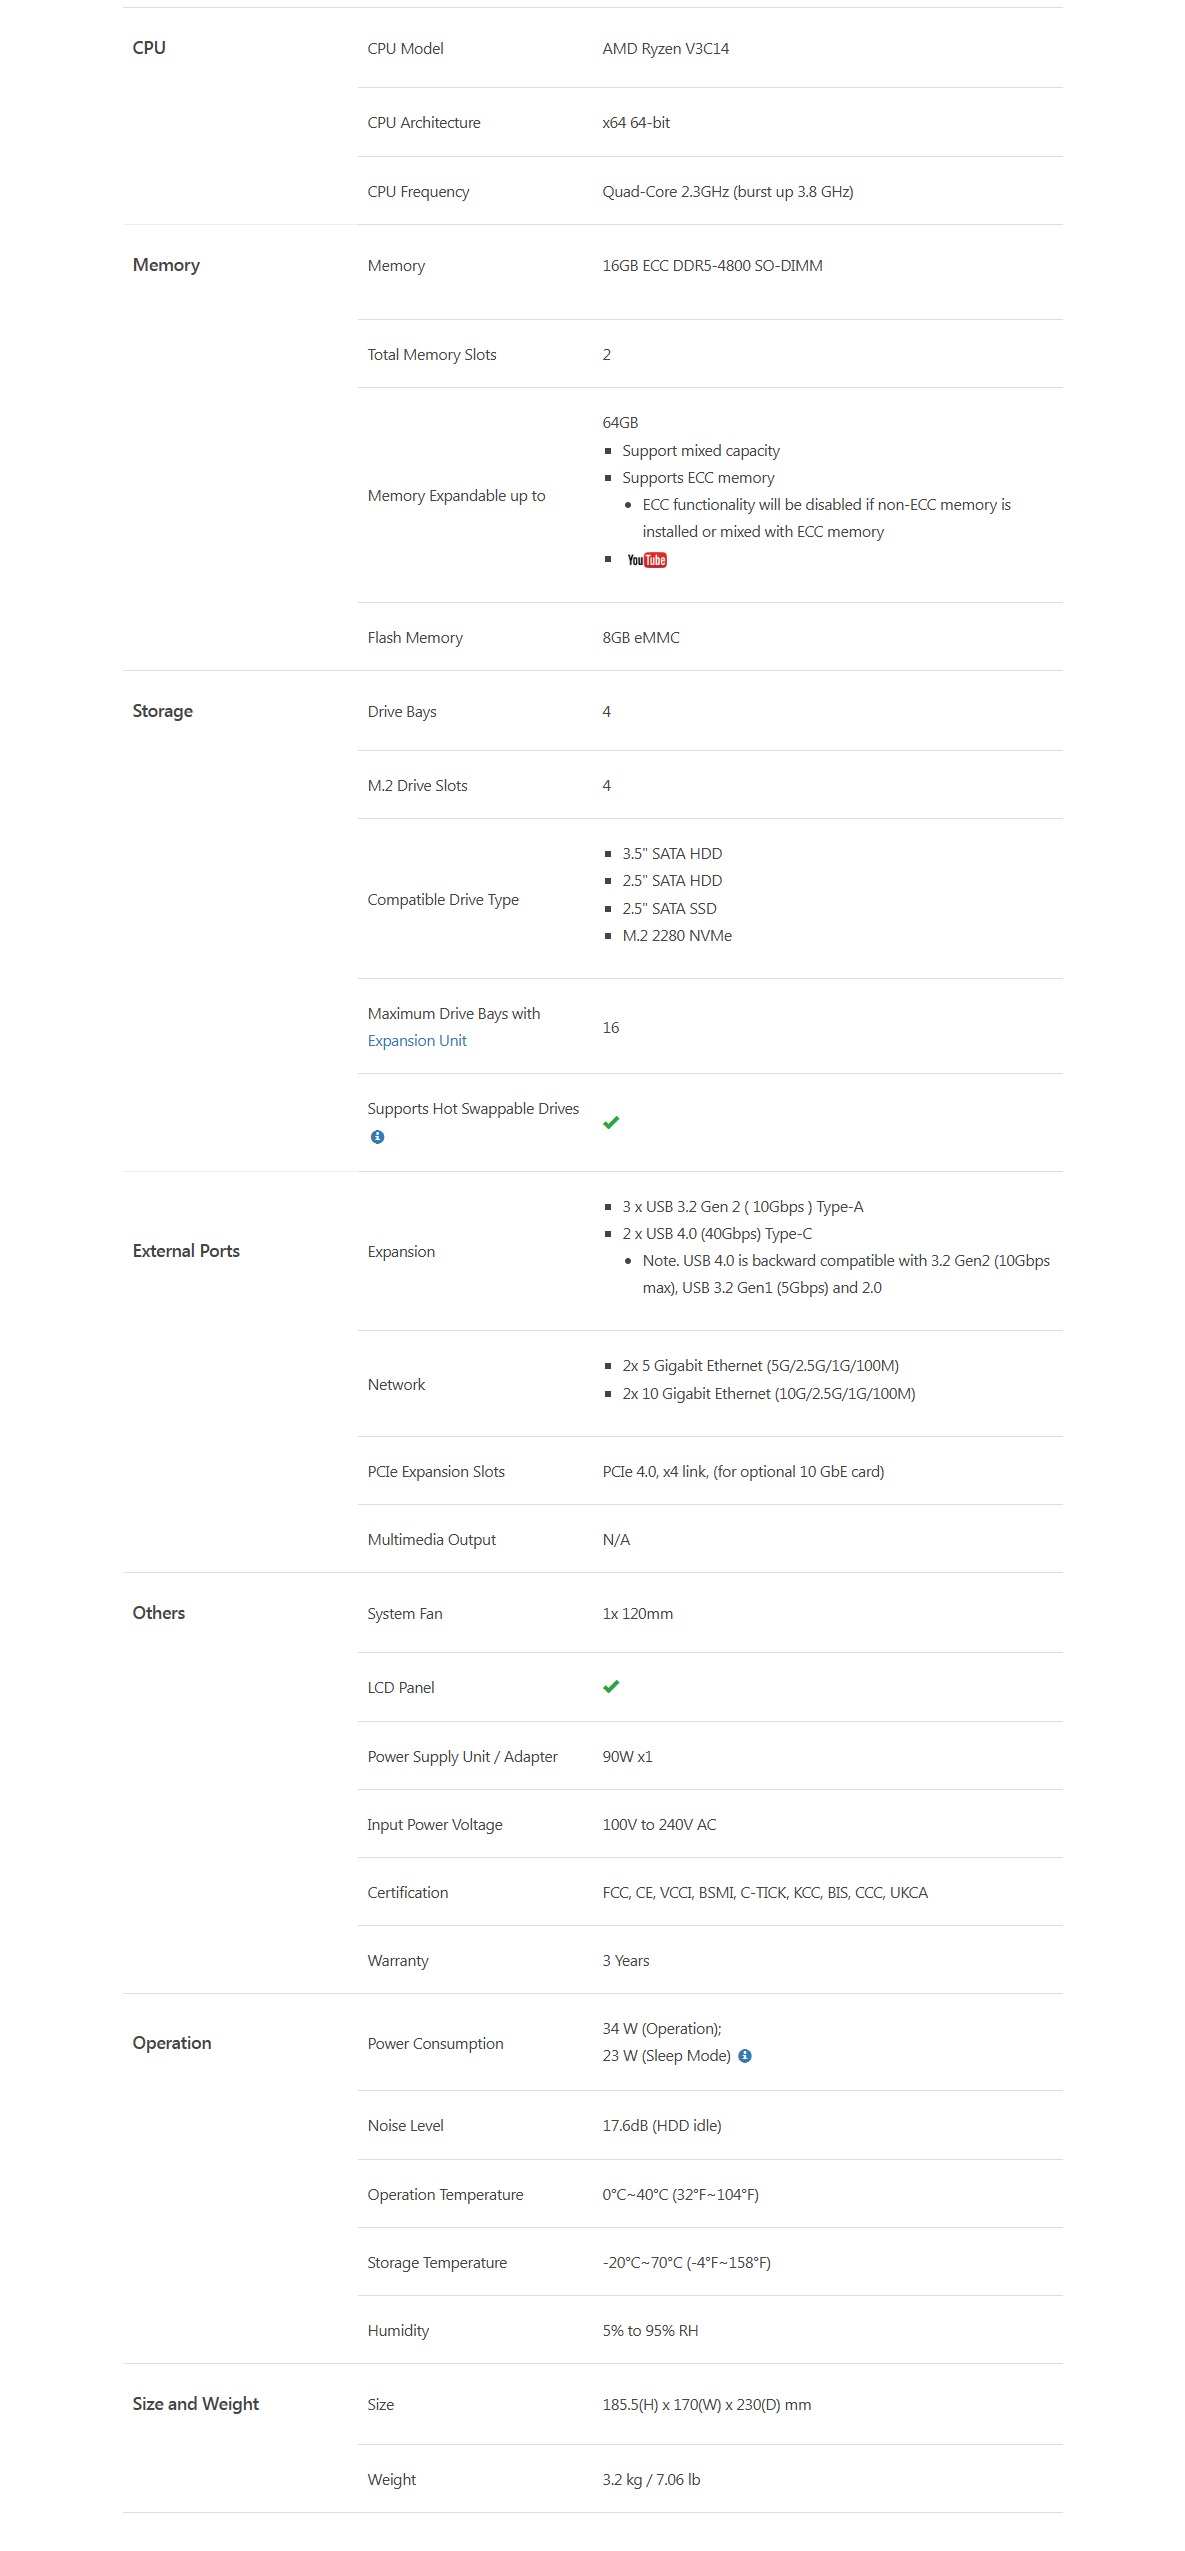
Task: Select the CPU section heading
Action: 149,48
